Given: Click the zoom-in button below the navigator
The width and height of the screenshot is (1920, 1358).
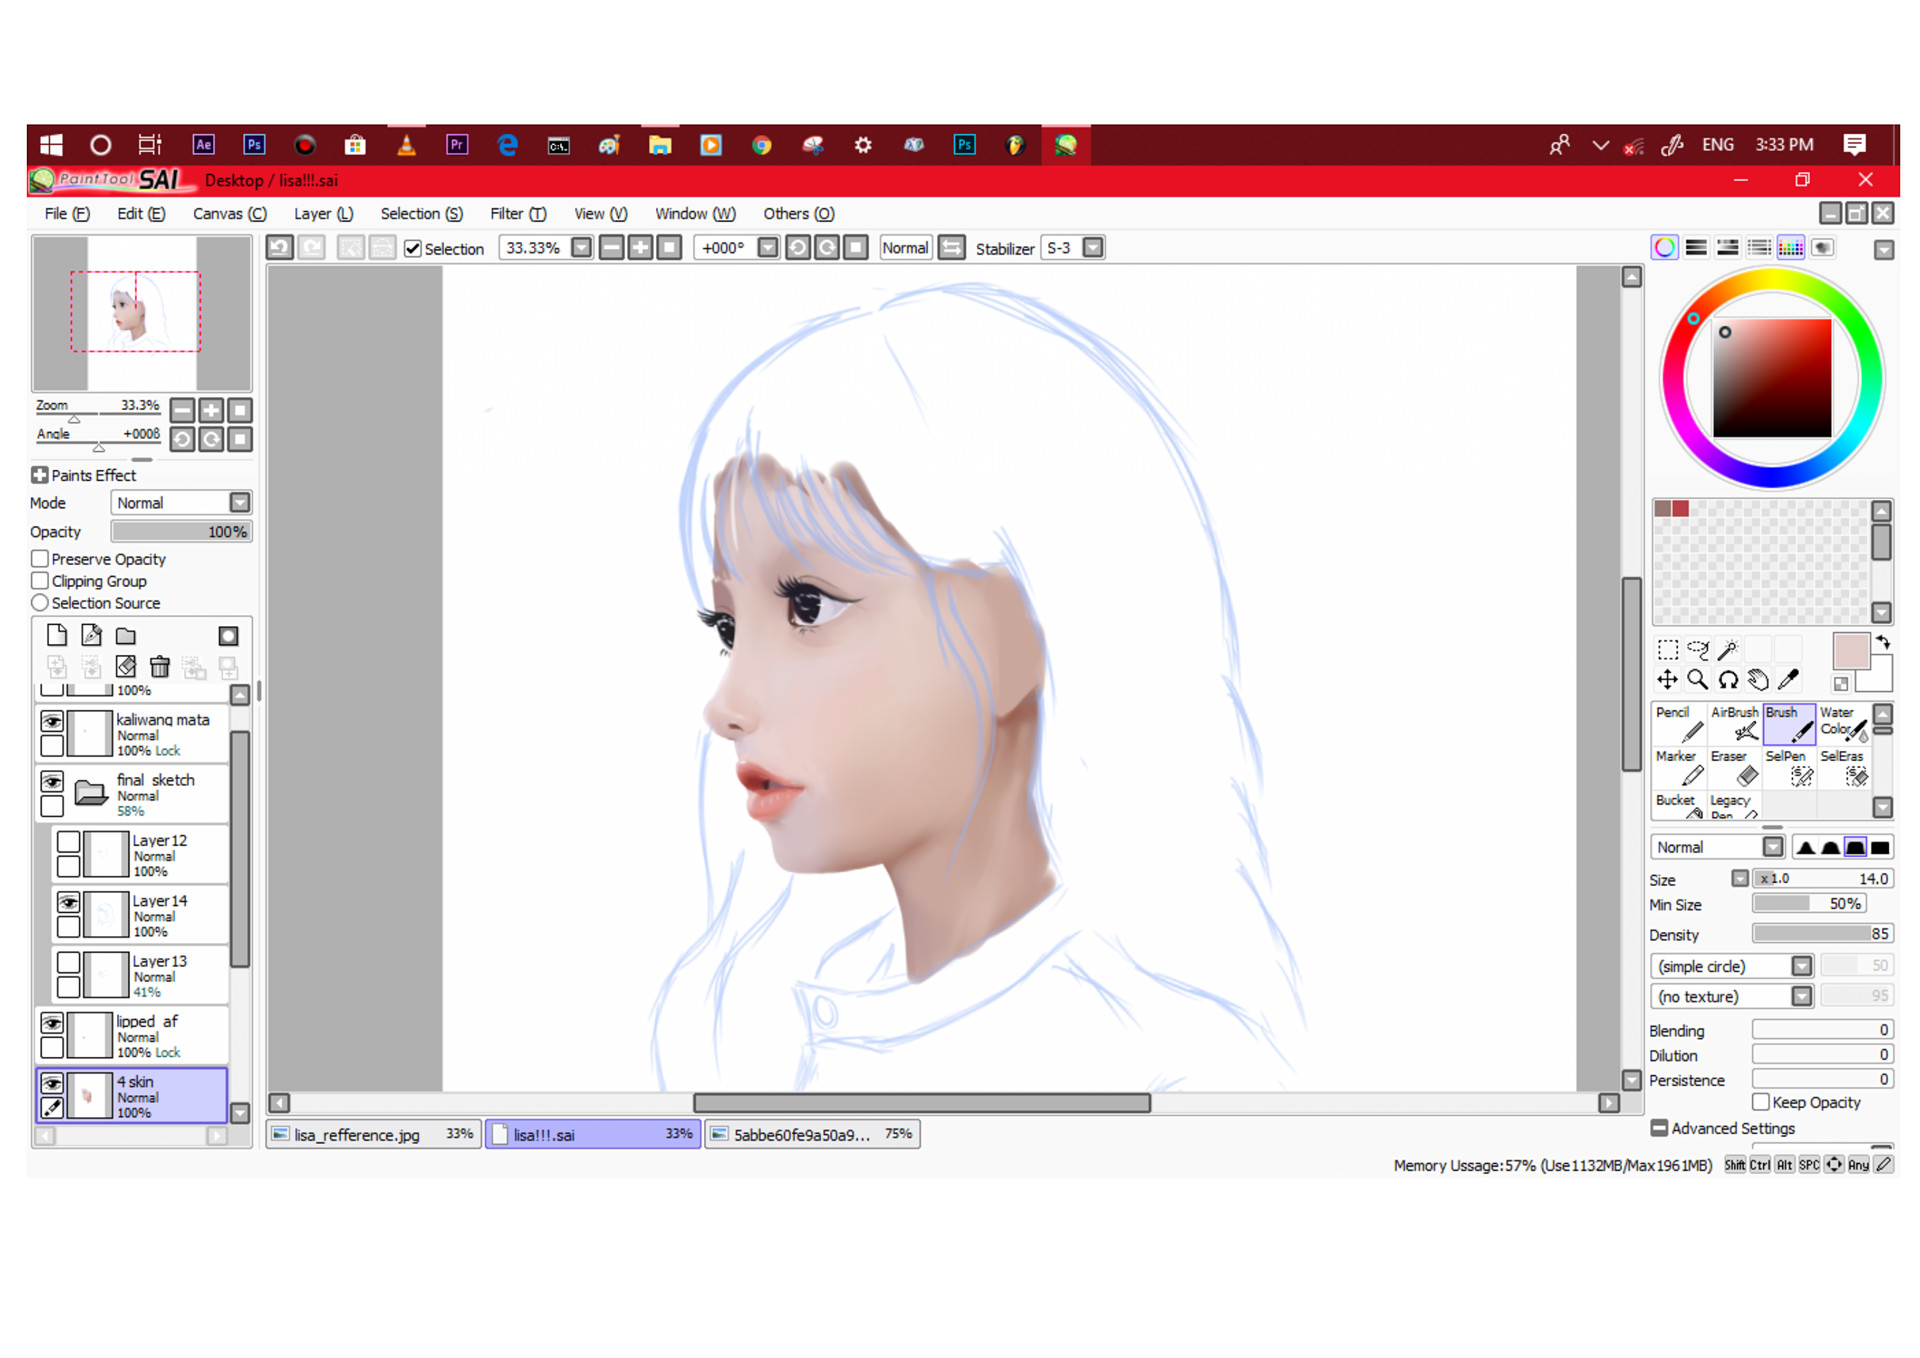Looking at the screenshot, I should [210, 410].
